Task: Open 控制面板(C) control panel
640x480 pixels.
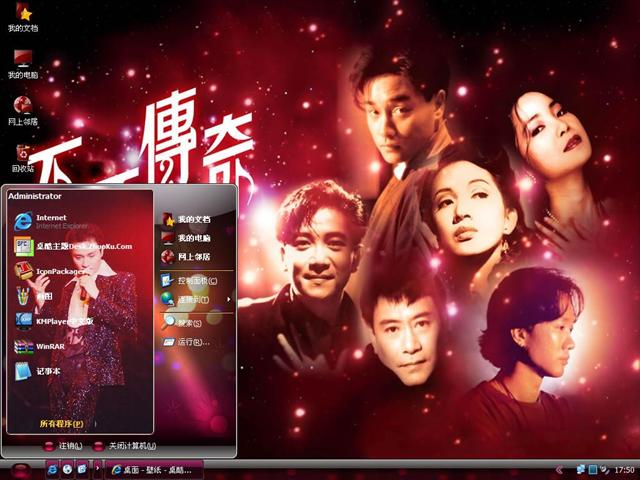Action: pyautogui.click(x=189, y=280)
